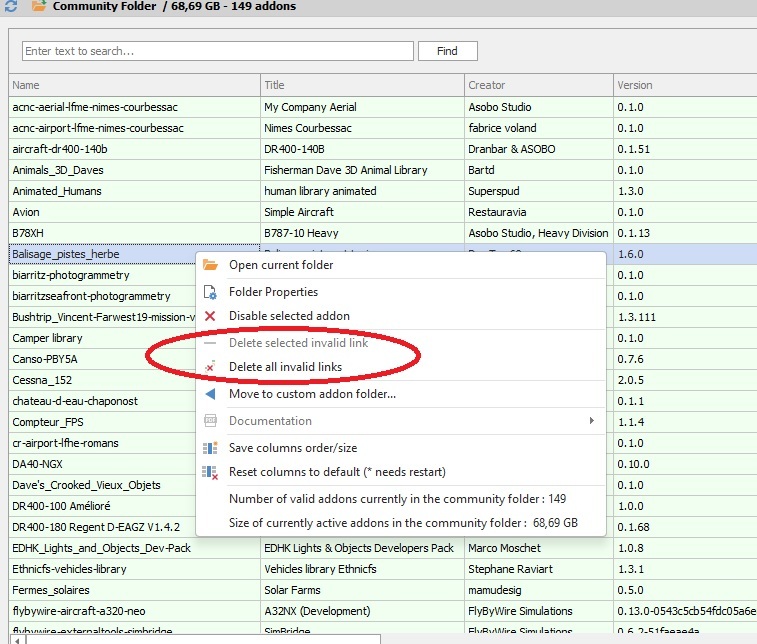Click the Title column header
Viewport: 757px width, 644px height.
(x=362, y=85)
